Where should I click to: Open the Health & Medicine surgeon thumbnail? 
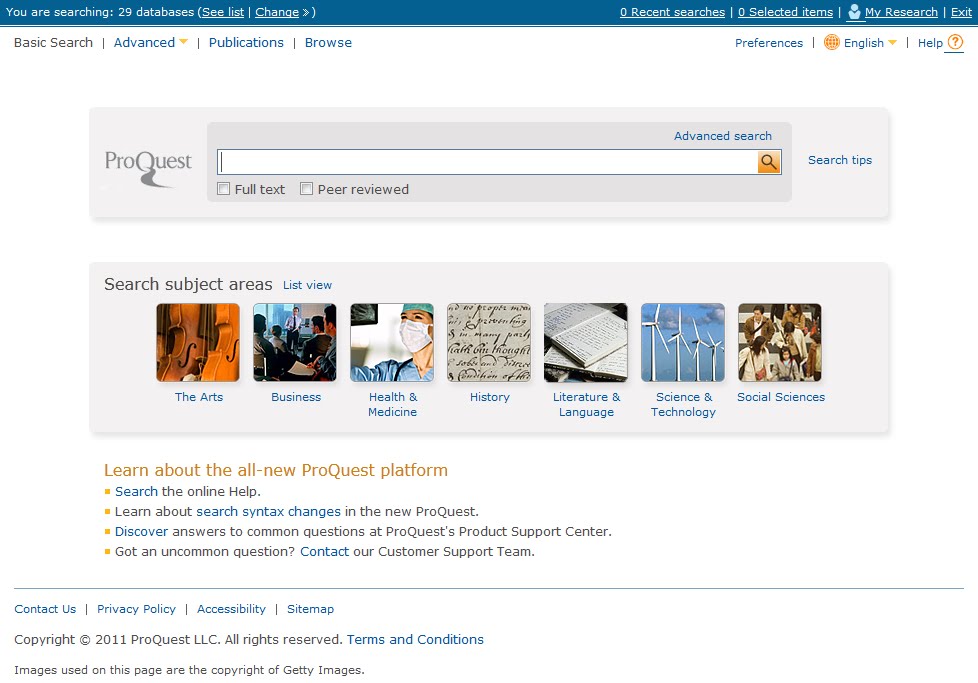pos(392,342)
